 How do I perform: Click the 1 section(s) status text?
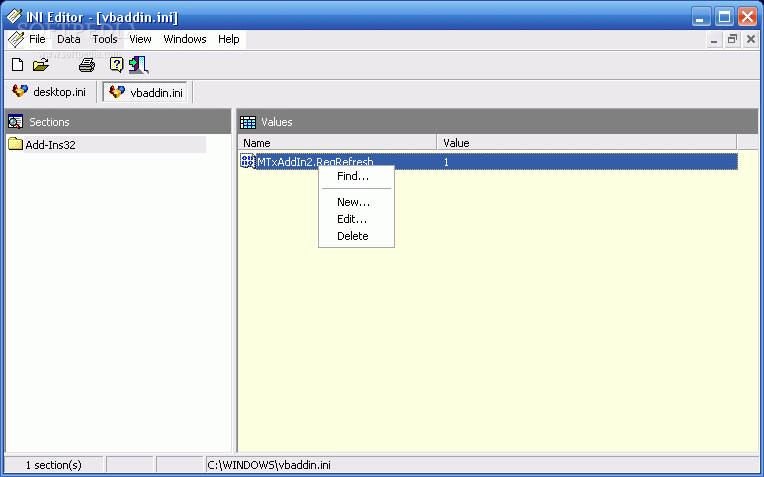54,465
